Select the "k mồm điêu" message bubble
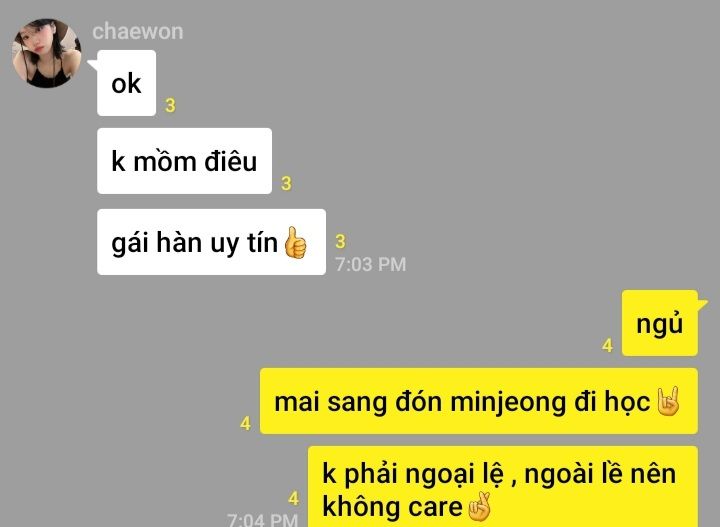This screenshot has height=527, width=720. pos(184,161)
